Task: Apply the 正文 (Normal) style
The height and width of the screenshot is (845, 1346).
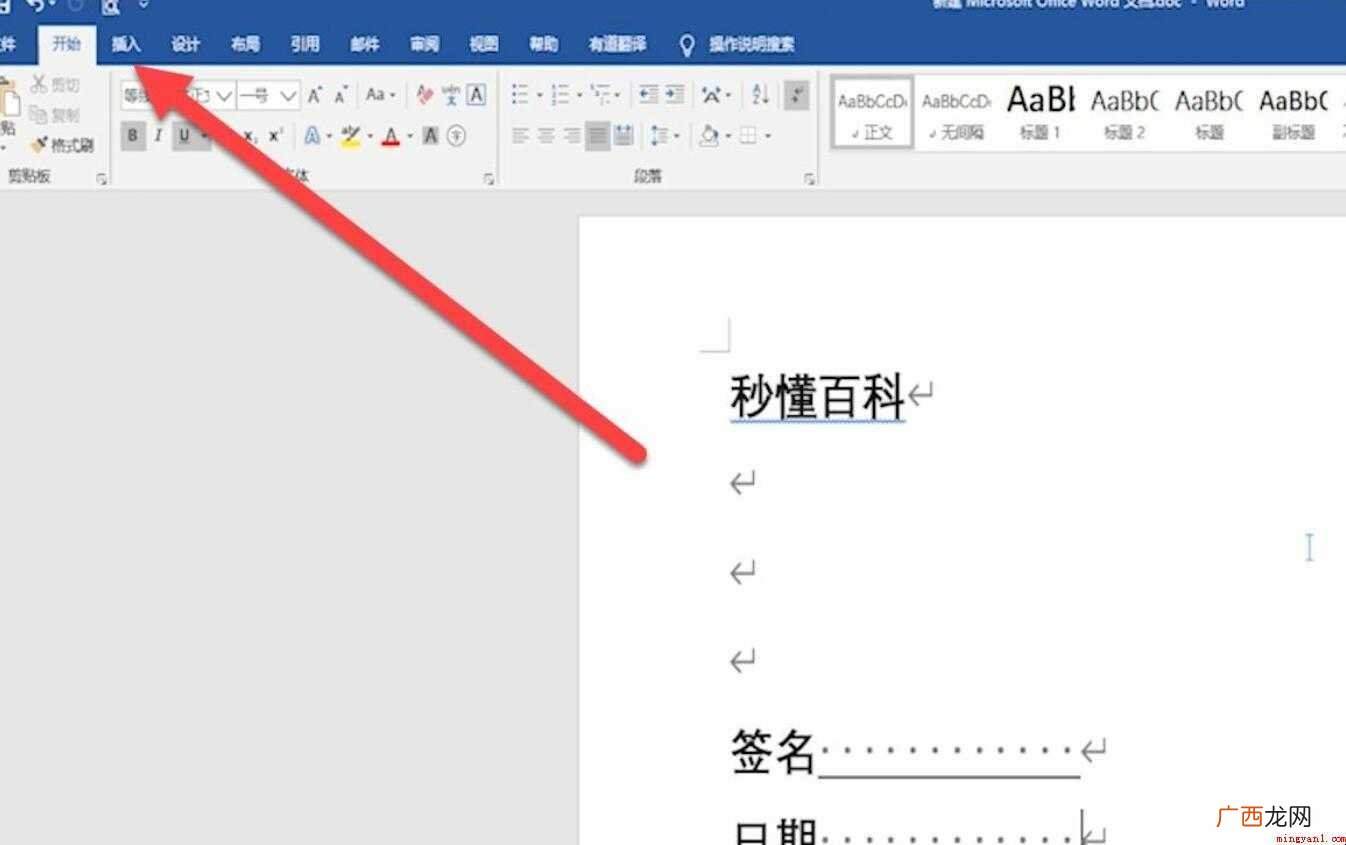Action: tap(873, 113)
